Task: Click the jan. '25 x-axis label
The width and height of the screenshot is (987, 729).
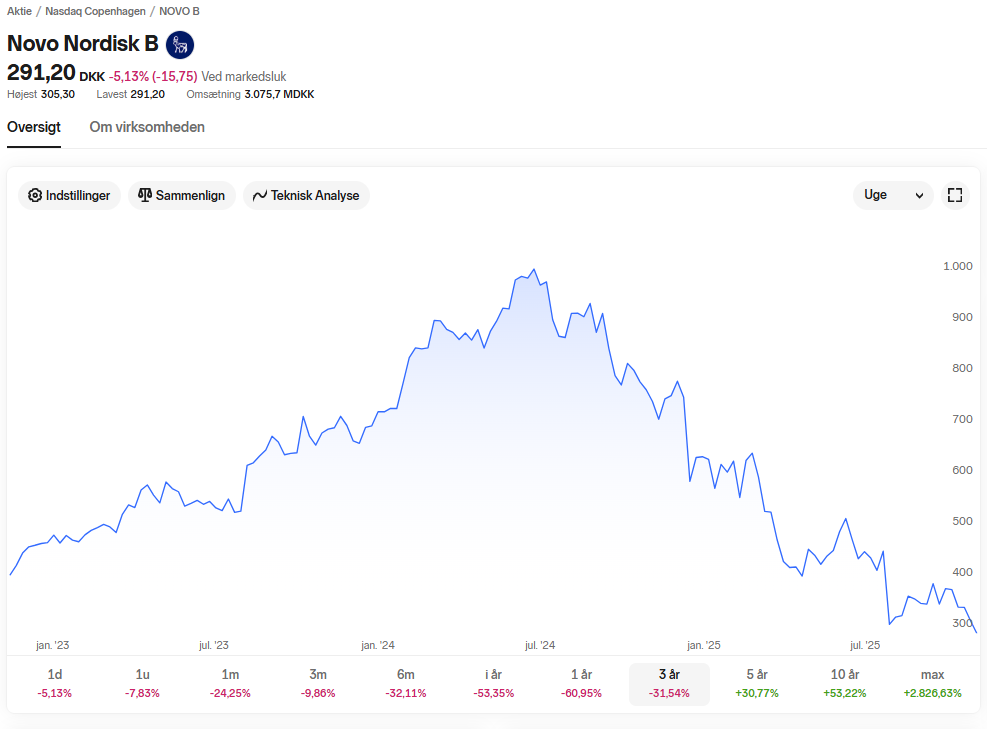Action: (704, 645)
